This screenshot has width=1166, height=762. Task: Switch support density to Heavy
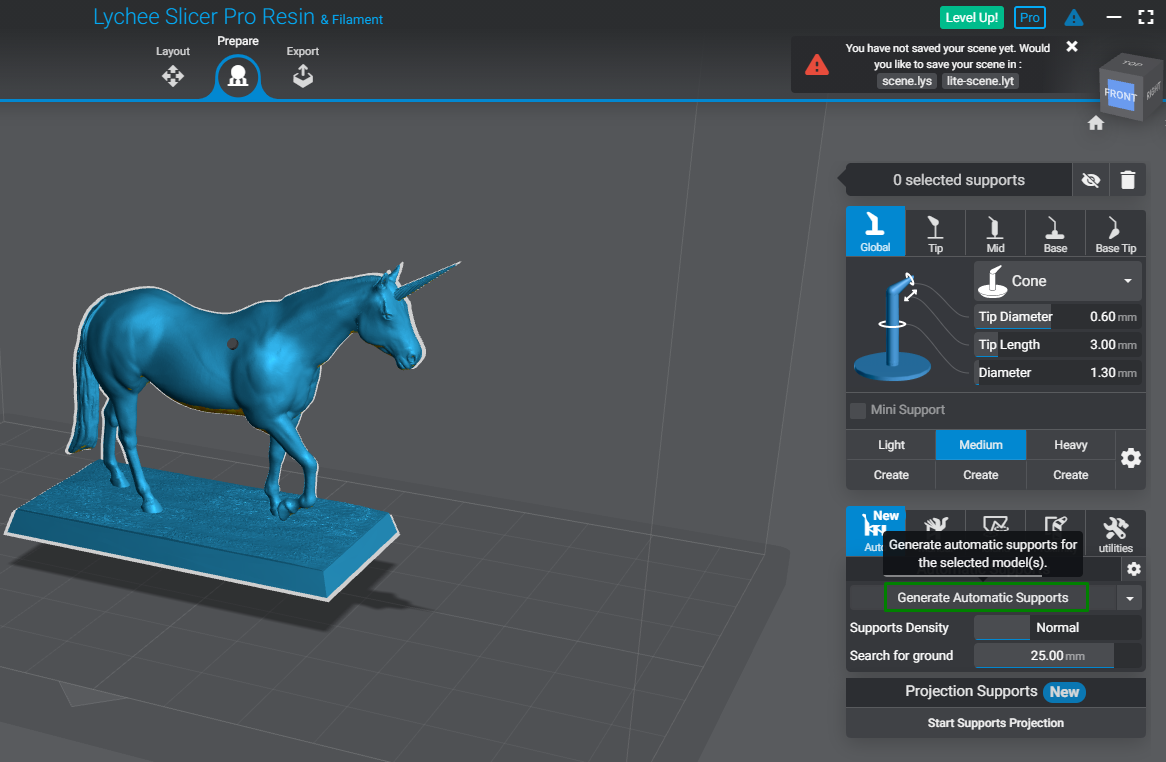[1070, 444]
